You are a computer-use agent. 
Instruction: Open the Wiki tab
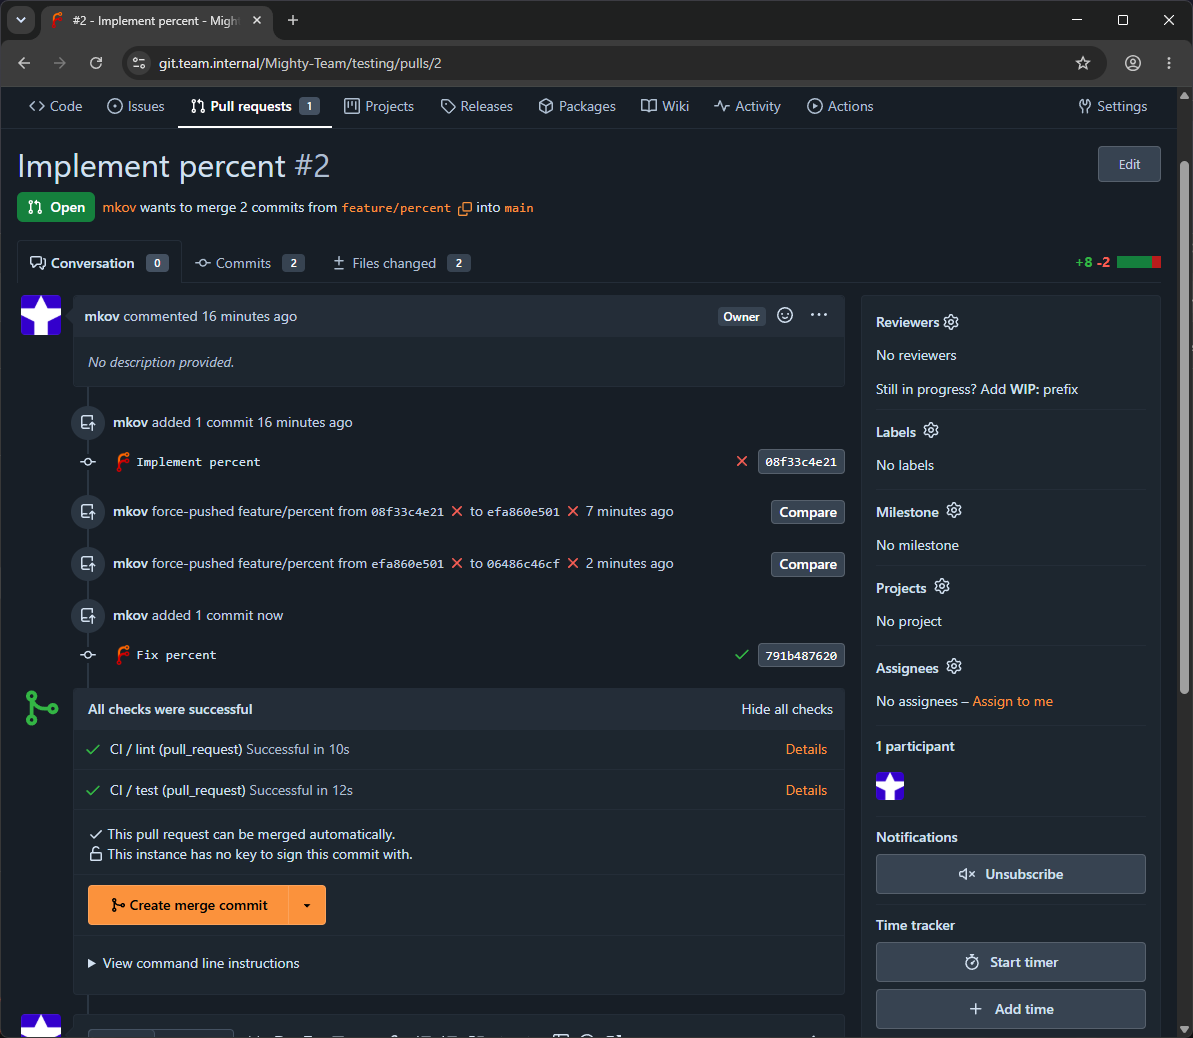point(665,107)
